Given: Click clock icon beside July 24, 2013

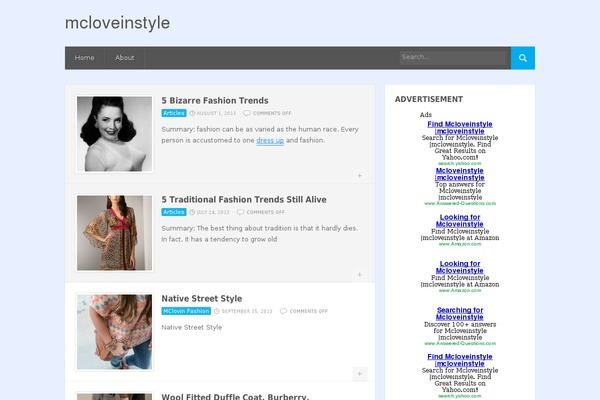Looking at the screenshot, I should coord(192,212).
